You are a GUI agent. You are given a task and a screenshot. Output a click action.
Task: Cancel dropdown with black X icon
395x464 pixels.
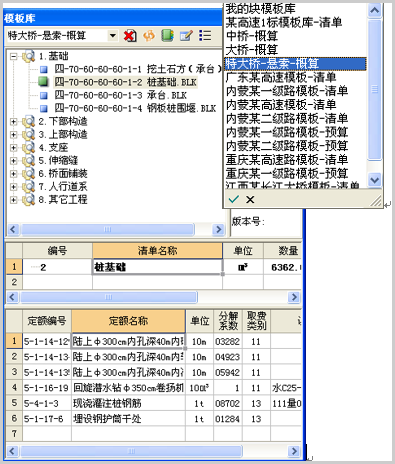click(250, 199)
